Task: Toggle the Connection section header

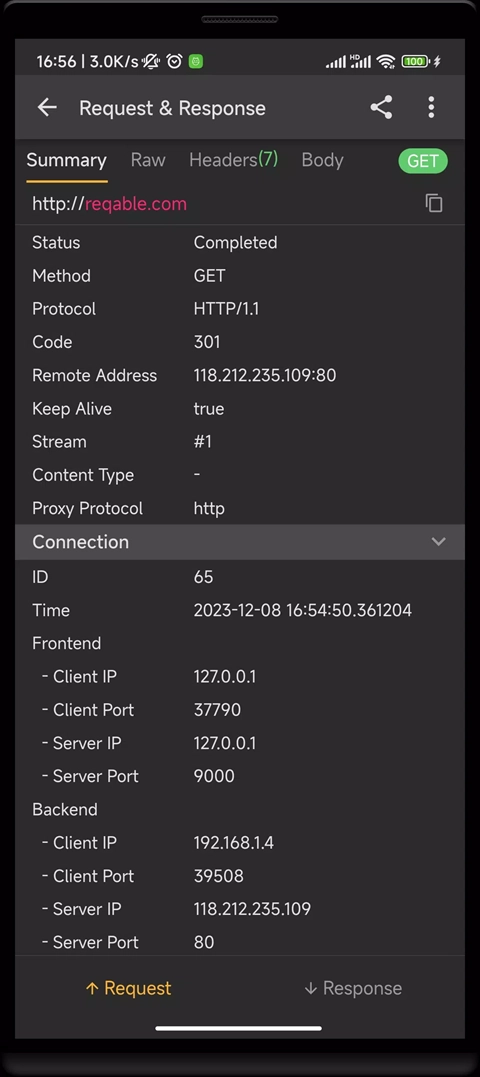Action: [240, 542]
